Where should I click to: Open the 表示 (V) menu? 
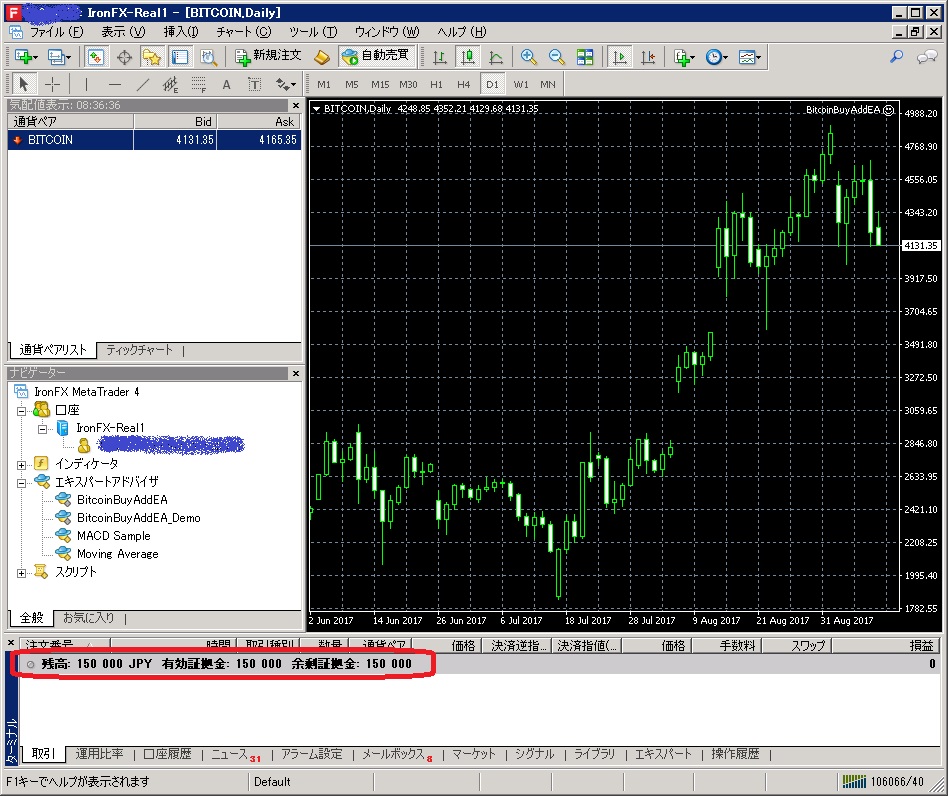point(123,31)
